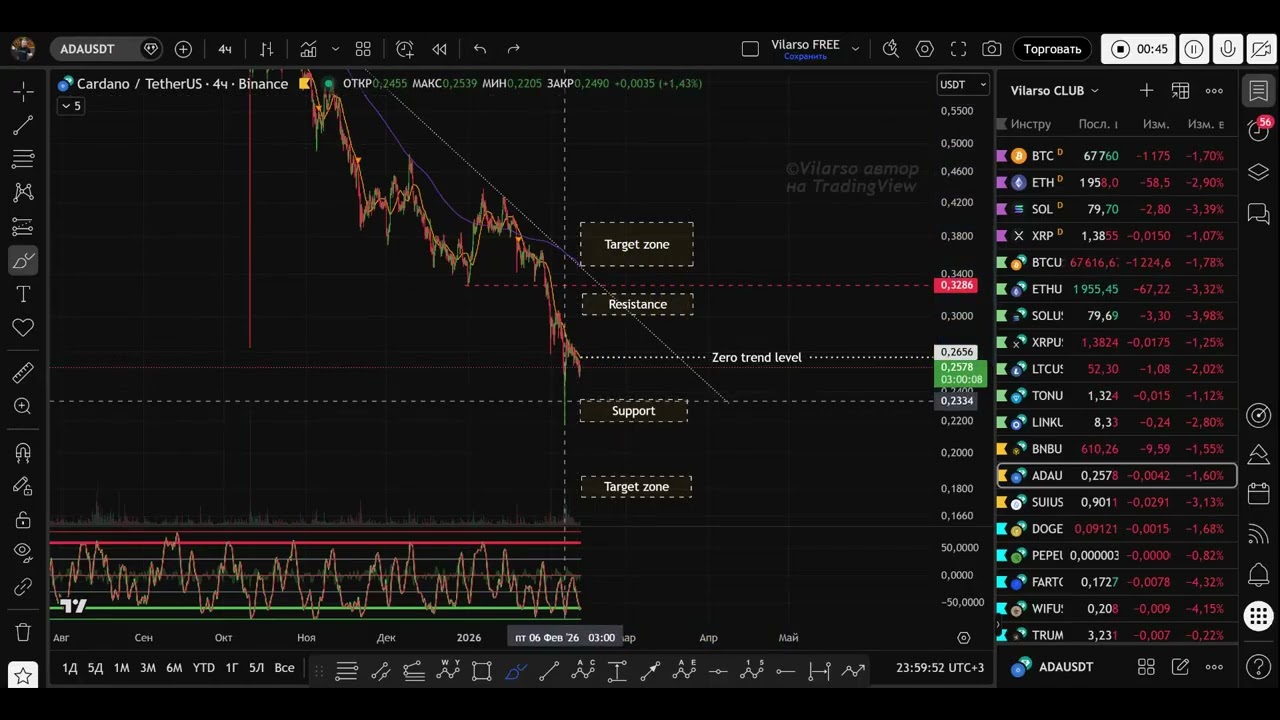Select the 1М date range
1280x720 pixels.
coord(121,668)
